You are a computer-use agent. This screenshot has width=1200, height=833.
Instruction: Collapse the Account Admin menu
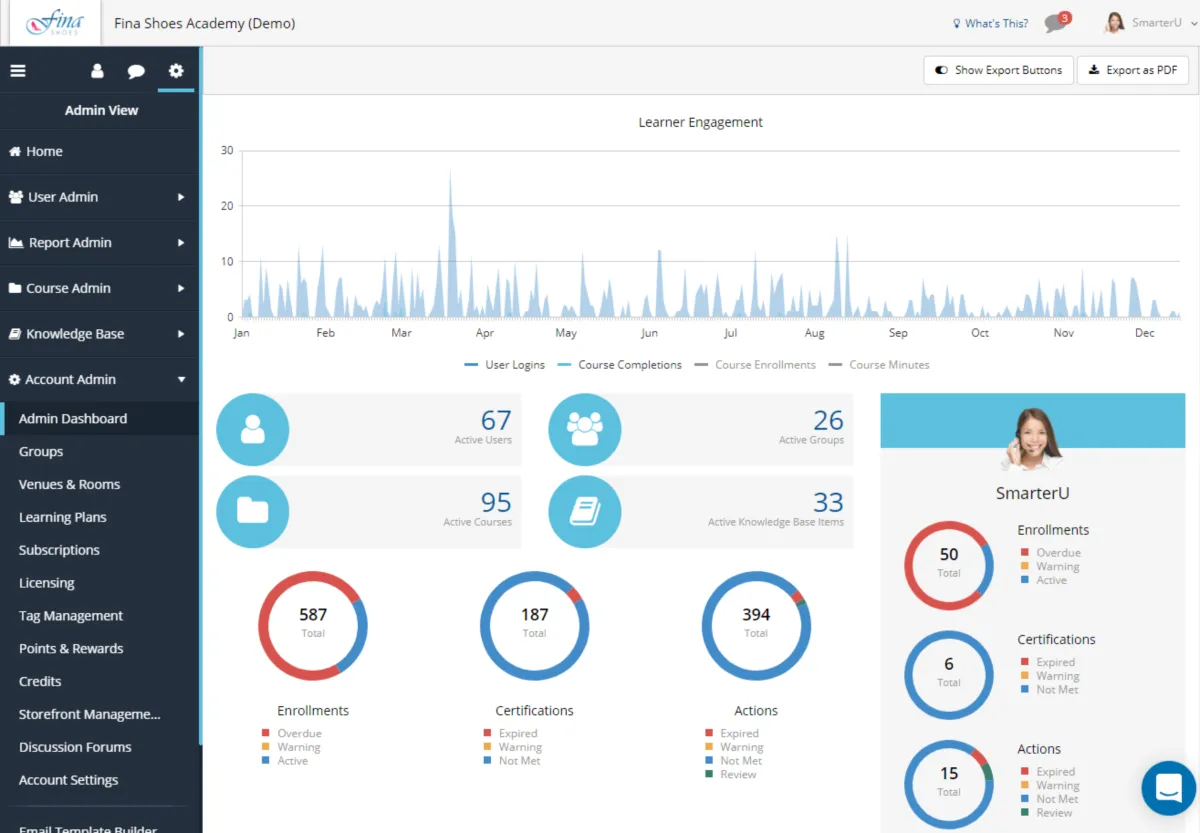(100, 380)
